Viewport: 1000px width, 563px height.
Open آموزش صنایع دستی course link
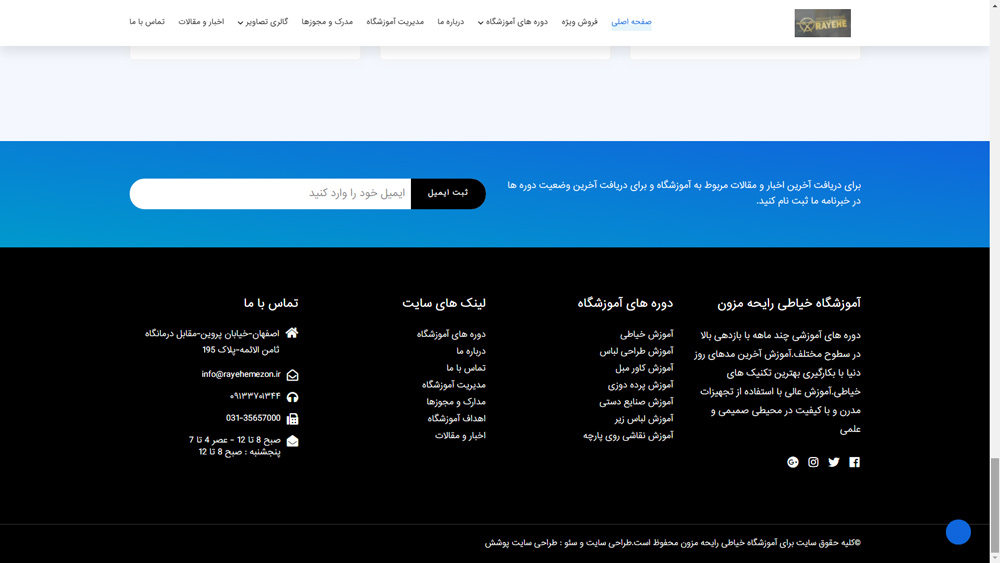[x=636, y=402]
